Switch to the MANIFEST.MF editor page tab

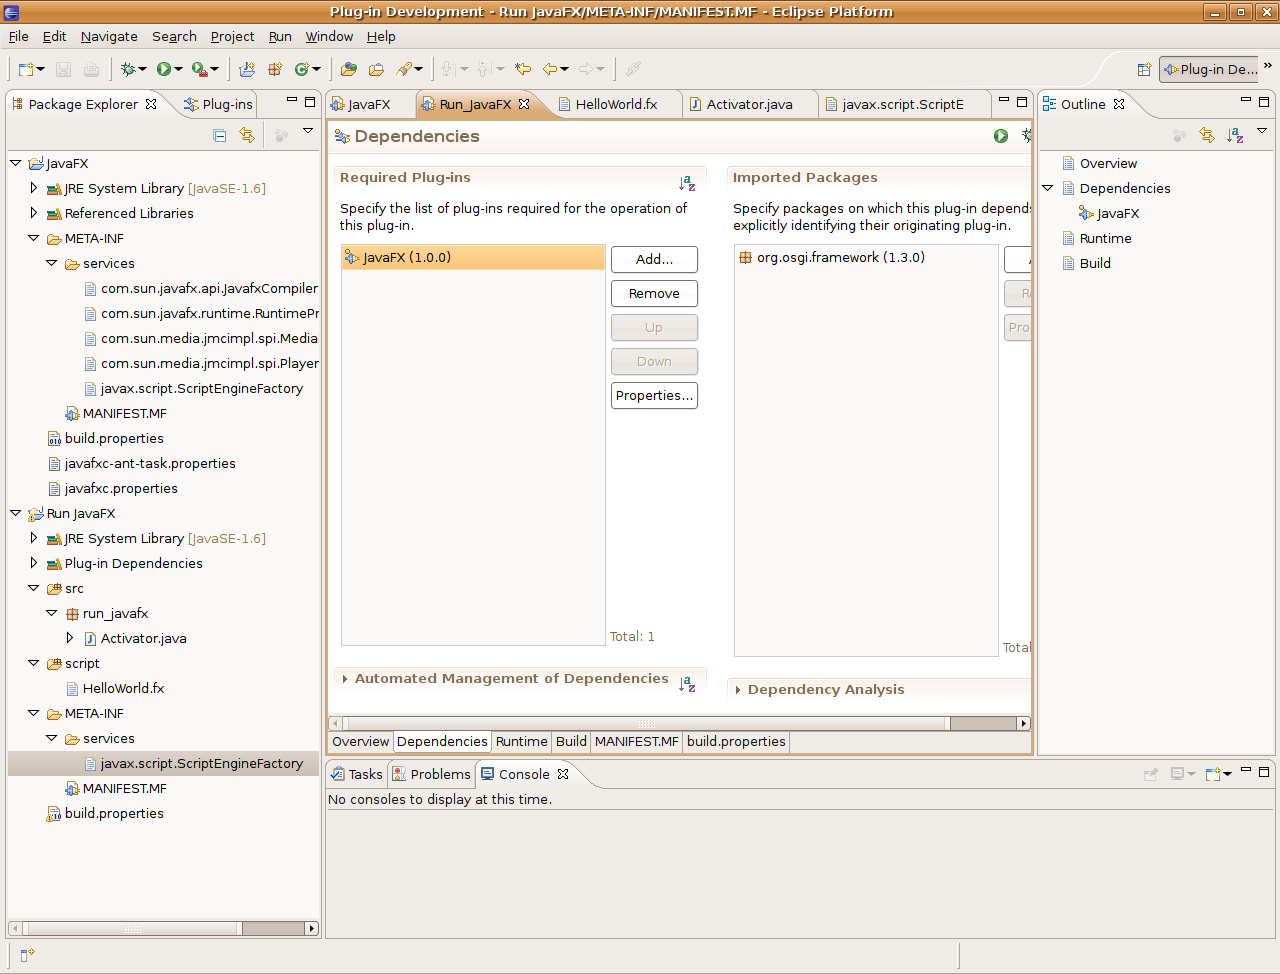click(x=636, y=741)
